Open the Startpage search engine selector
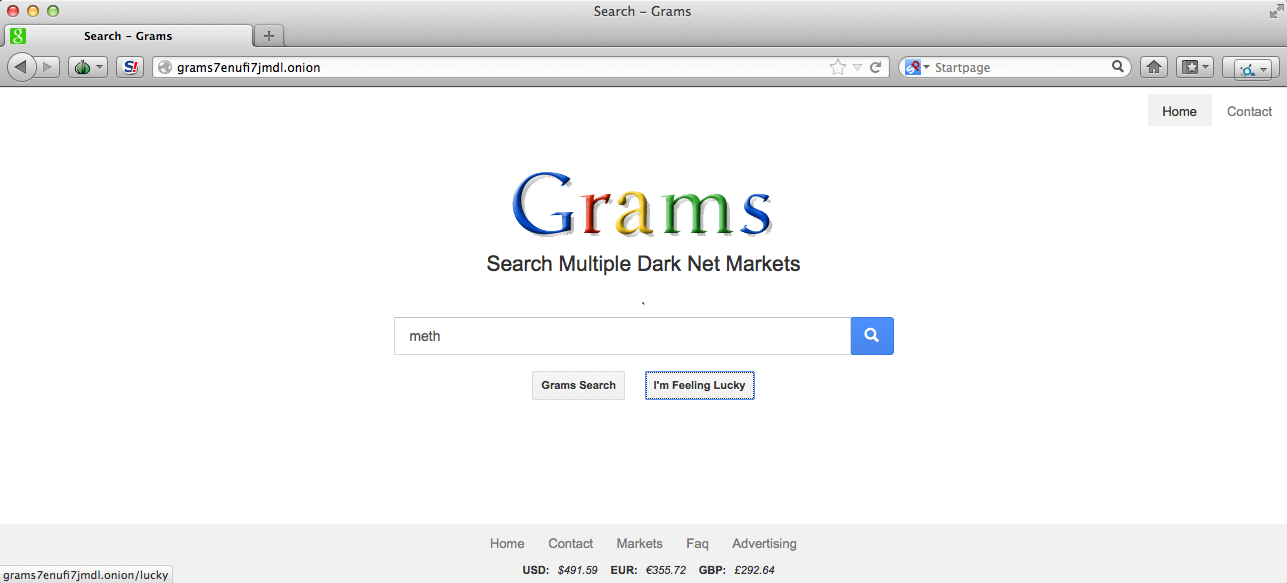 [917, 67]
